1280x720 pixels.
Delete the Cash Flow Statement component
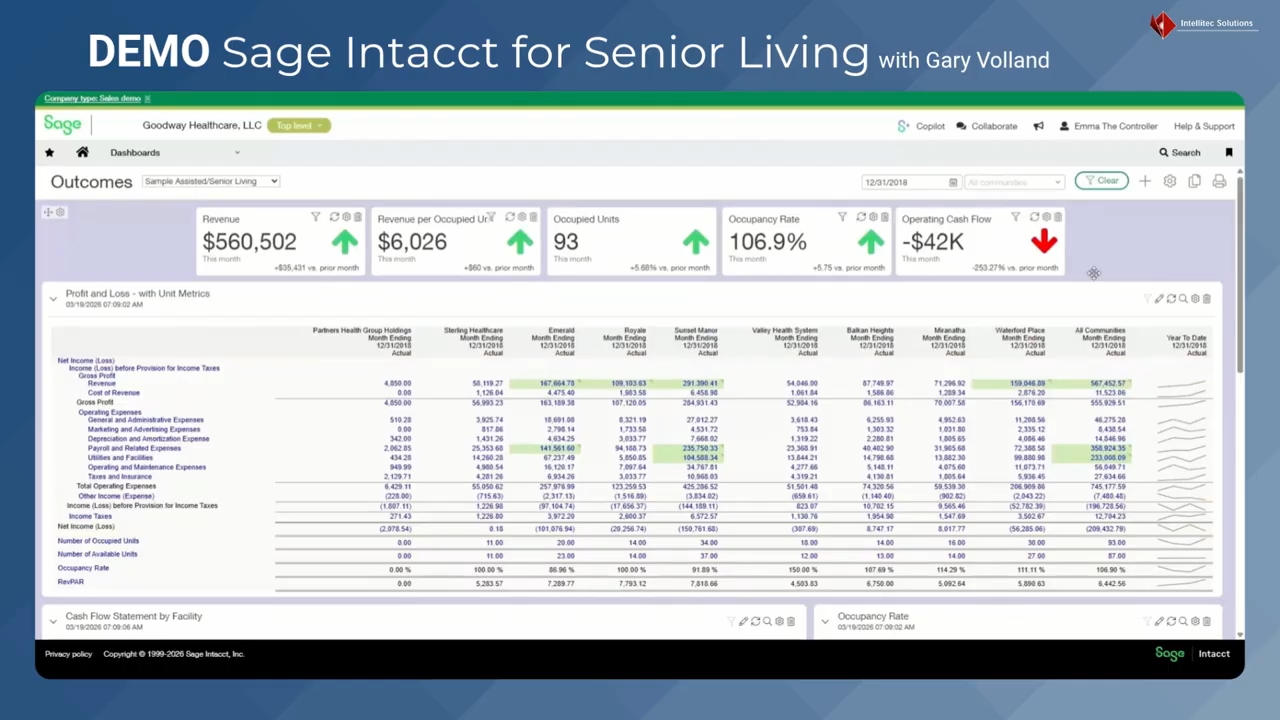[x=791, y=621]
